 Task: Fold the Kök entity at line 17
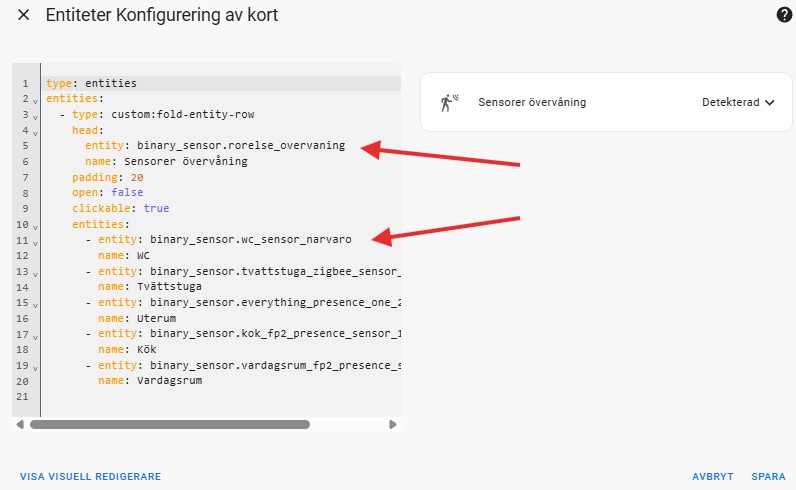pos(35,337)
